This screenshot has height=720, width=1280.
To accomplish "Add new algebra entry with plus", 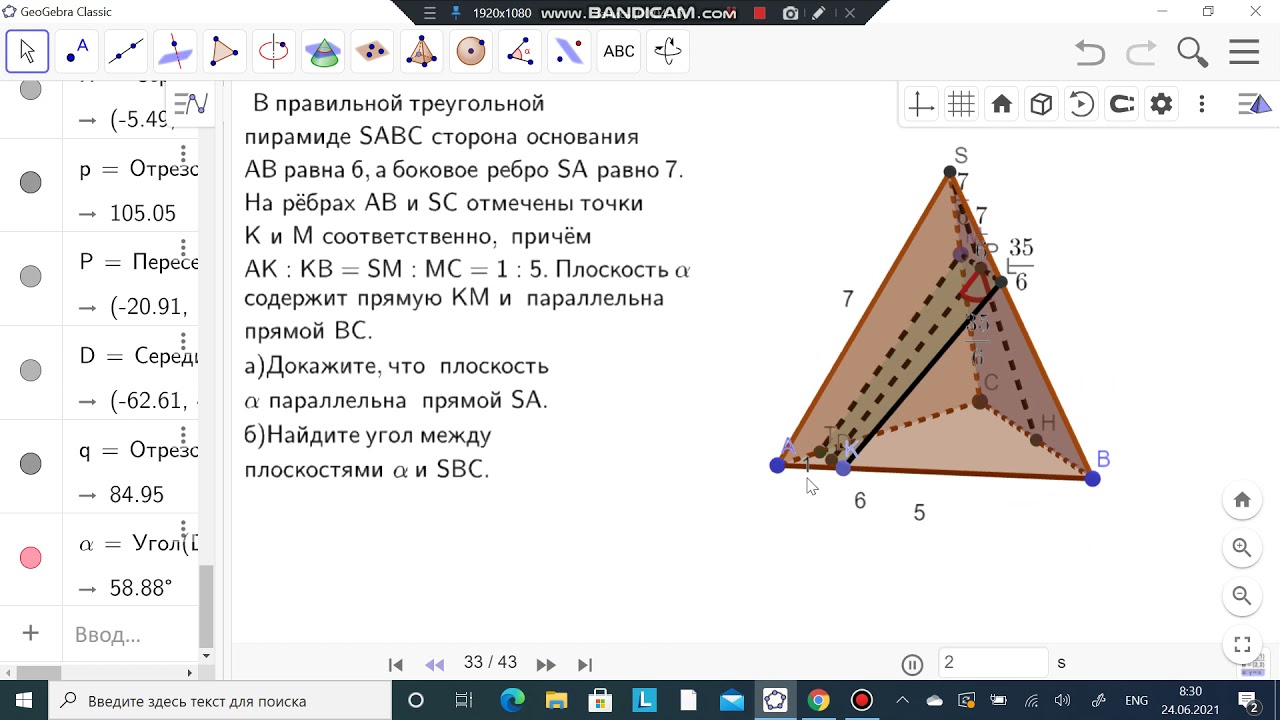I will 31,633.
